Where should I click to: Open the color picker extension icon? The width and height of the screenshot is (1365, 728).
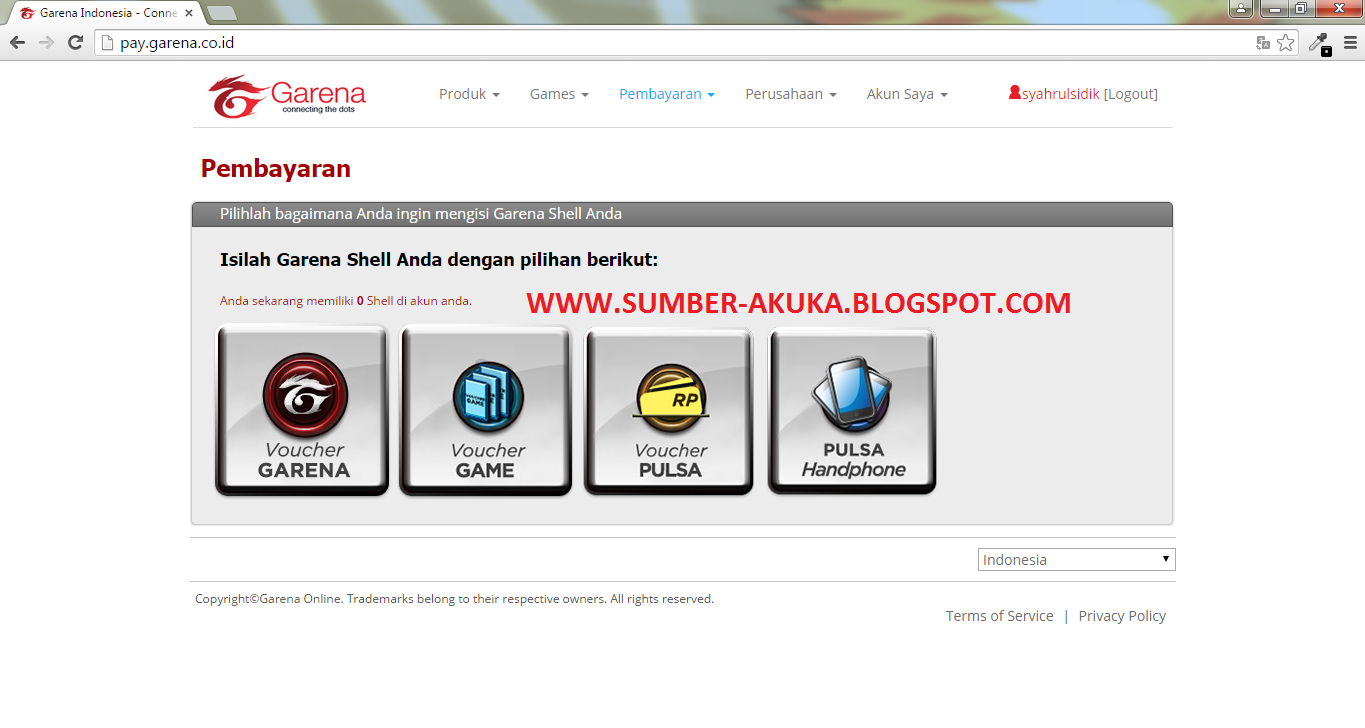click(x=1319, y=43)
